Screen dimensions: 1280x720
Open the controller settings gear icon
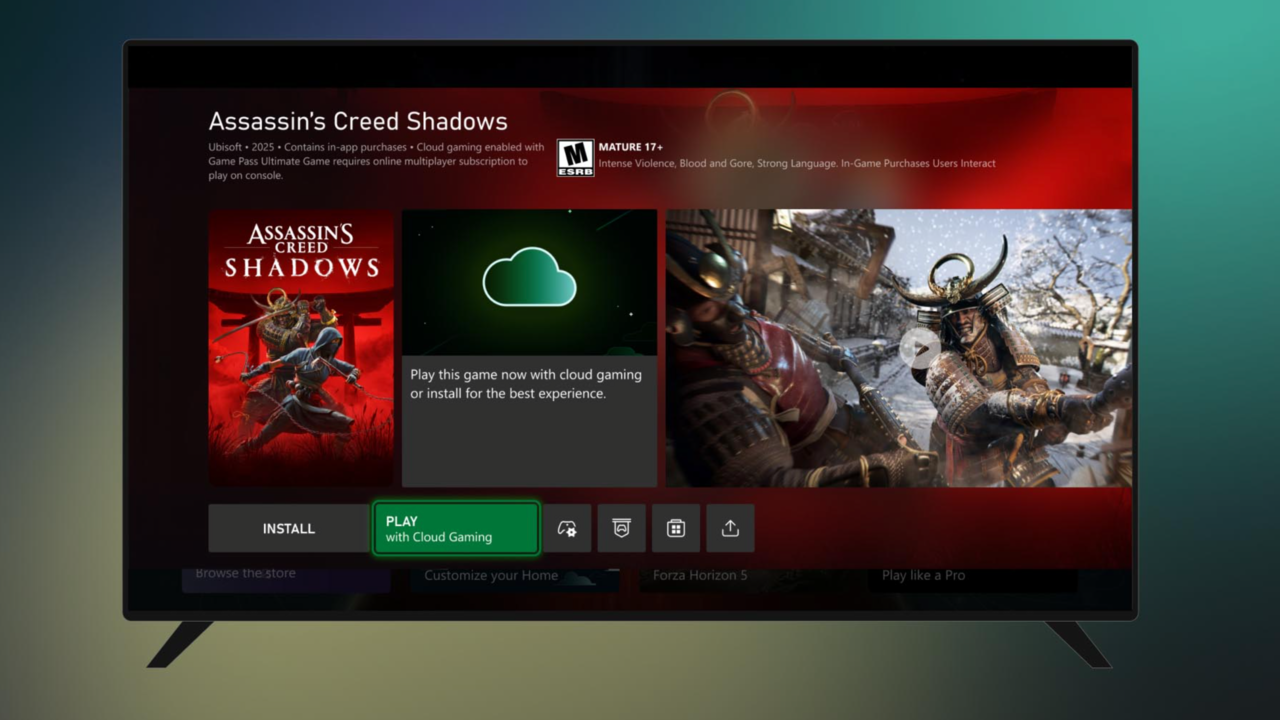[x=567, y=528]
